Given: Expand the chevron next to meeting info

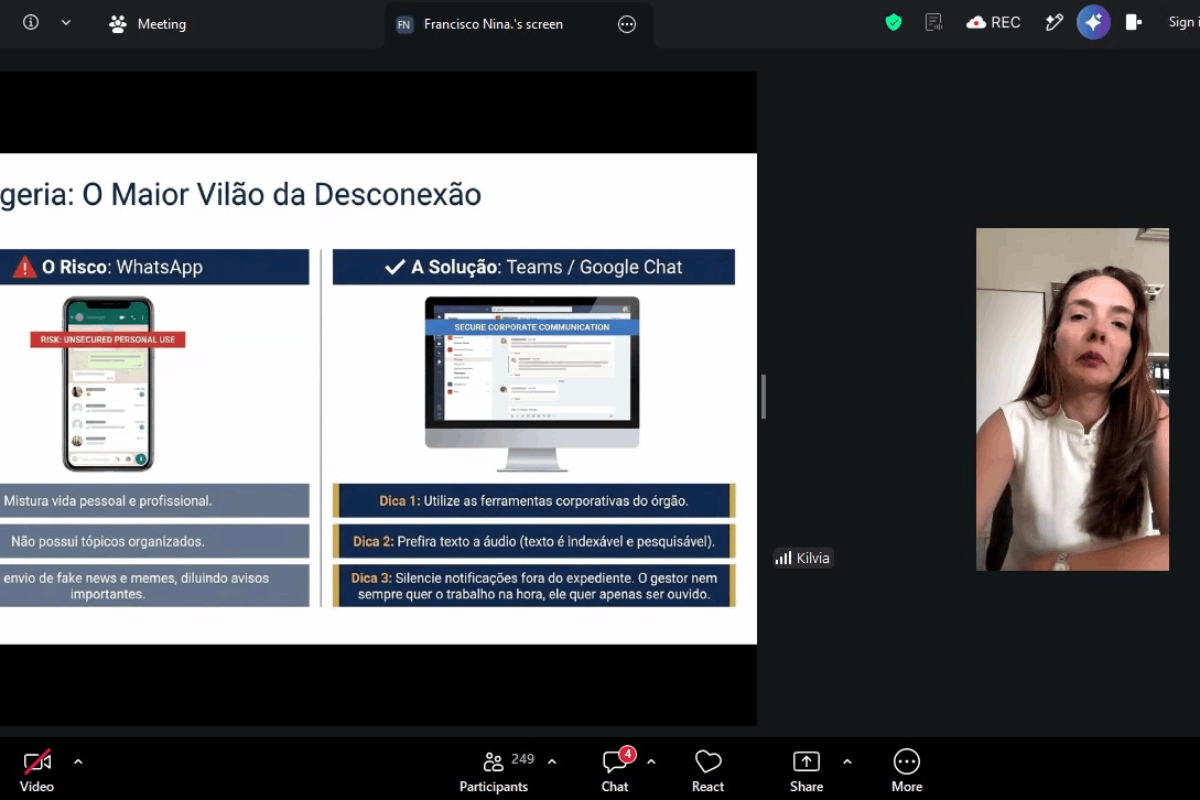Looking at the screenshot, I should [66, 22].
